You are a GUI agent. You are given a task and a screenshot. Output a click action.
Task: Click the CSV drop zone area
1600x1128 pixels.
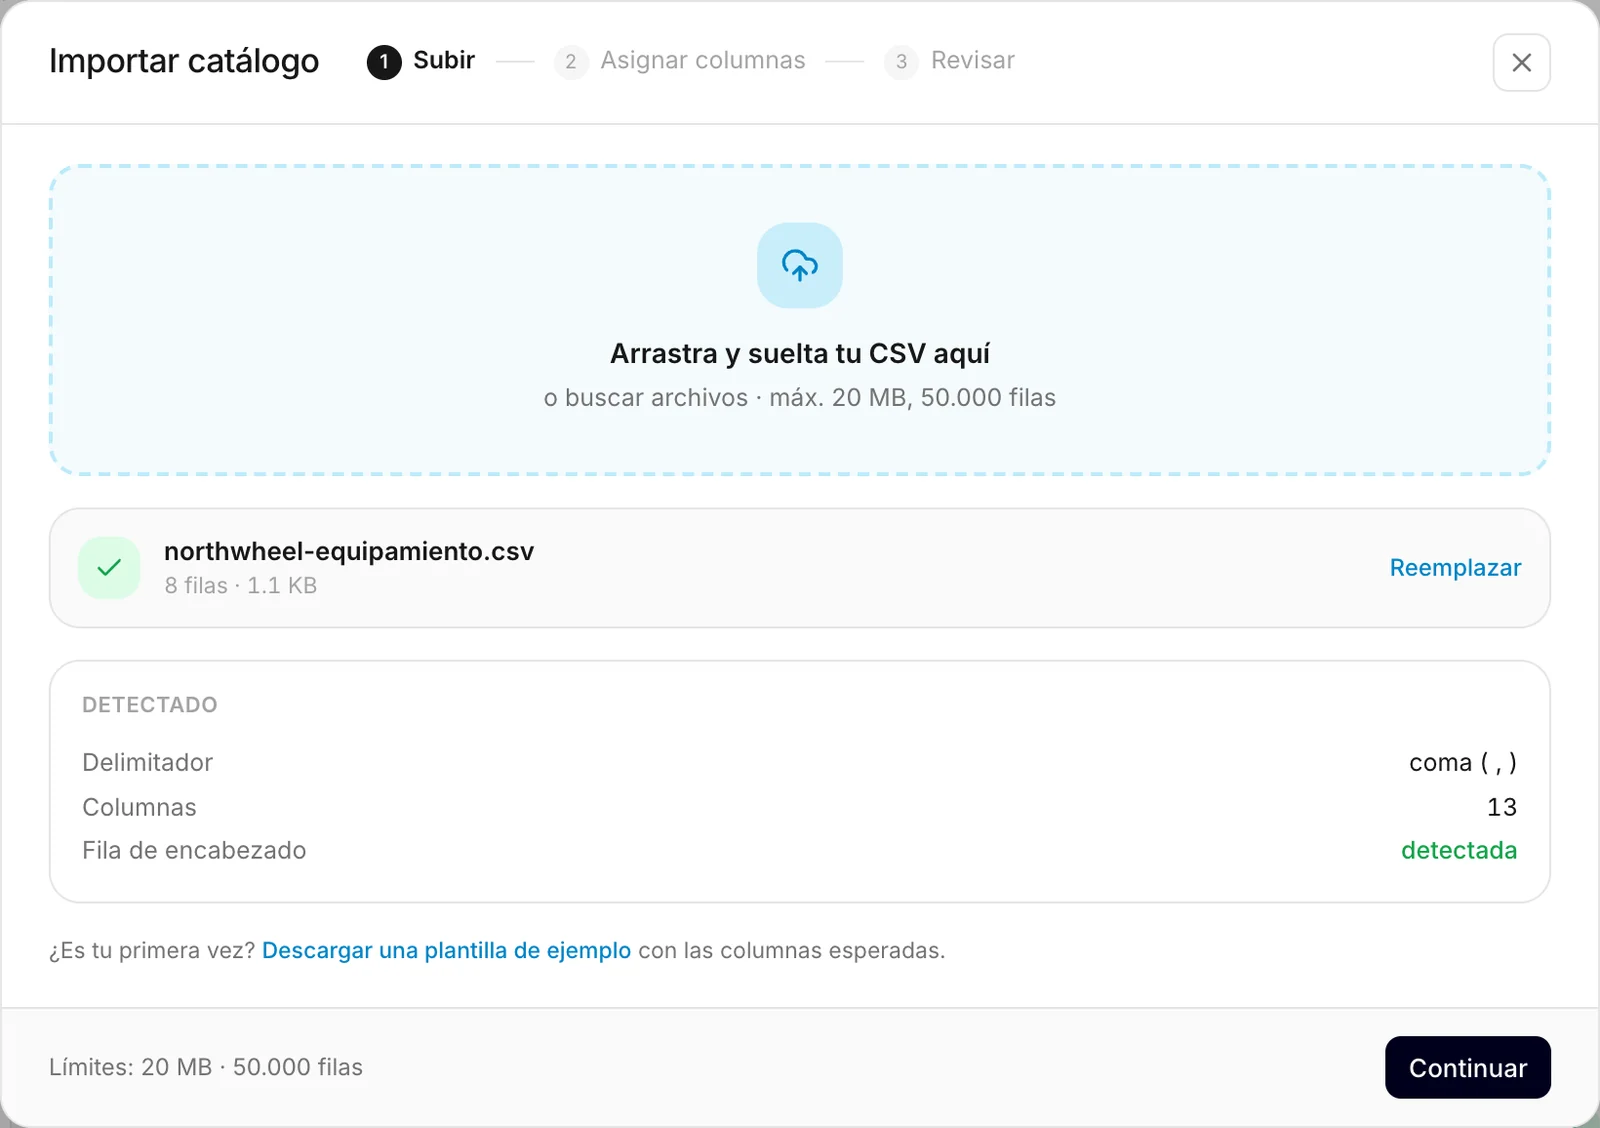tap(800, 320)
